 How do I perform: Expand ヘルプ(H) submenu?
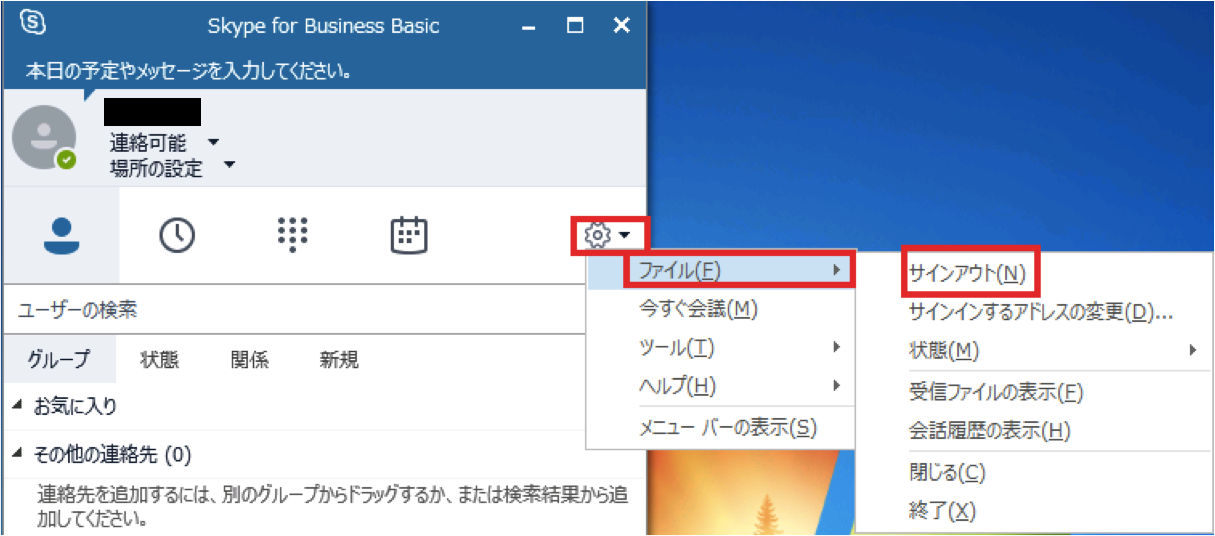click(720, 385)
